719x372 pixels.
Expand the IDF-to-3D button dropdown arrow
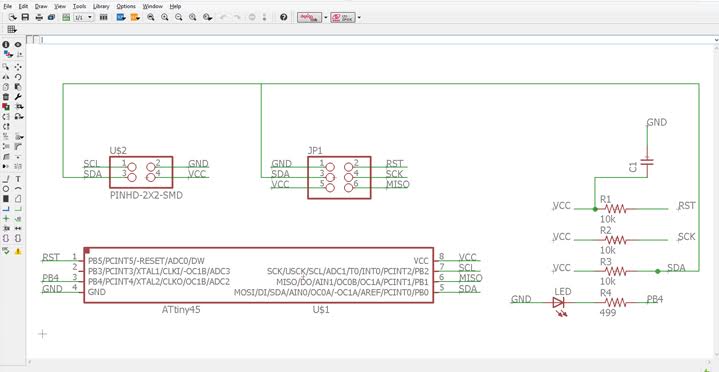(359, 17)
